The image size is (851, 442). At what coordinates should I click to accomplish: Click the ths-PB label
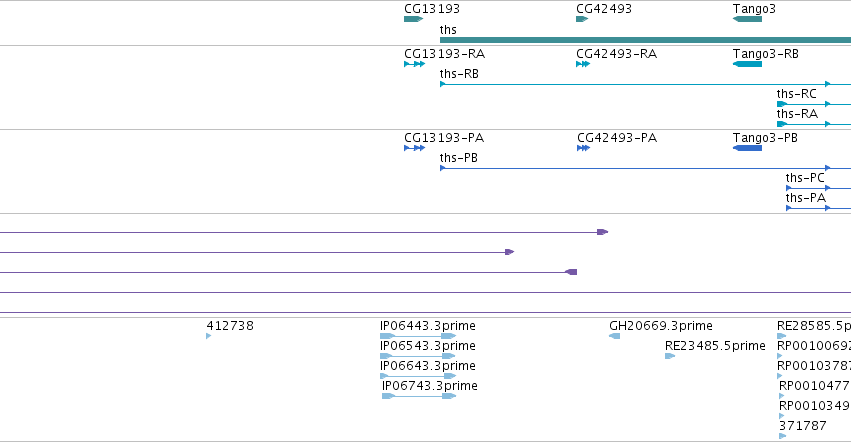coord(459,158)
